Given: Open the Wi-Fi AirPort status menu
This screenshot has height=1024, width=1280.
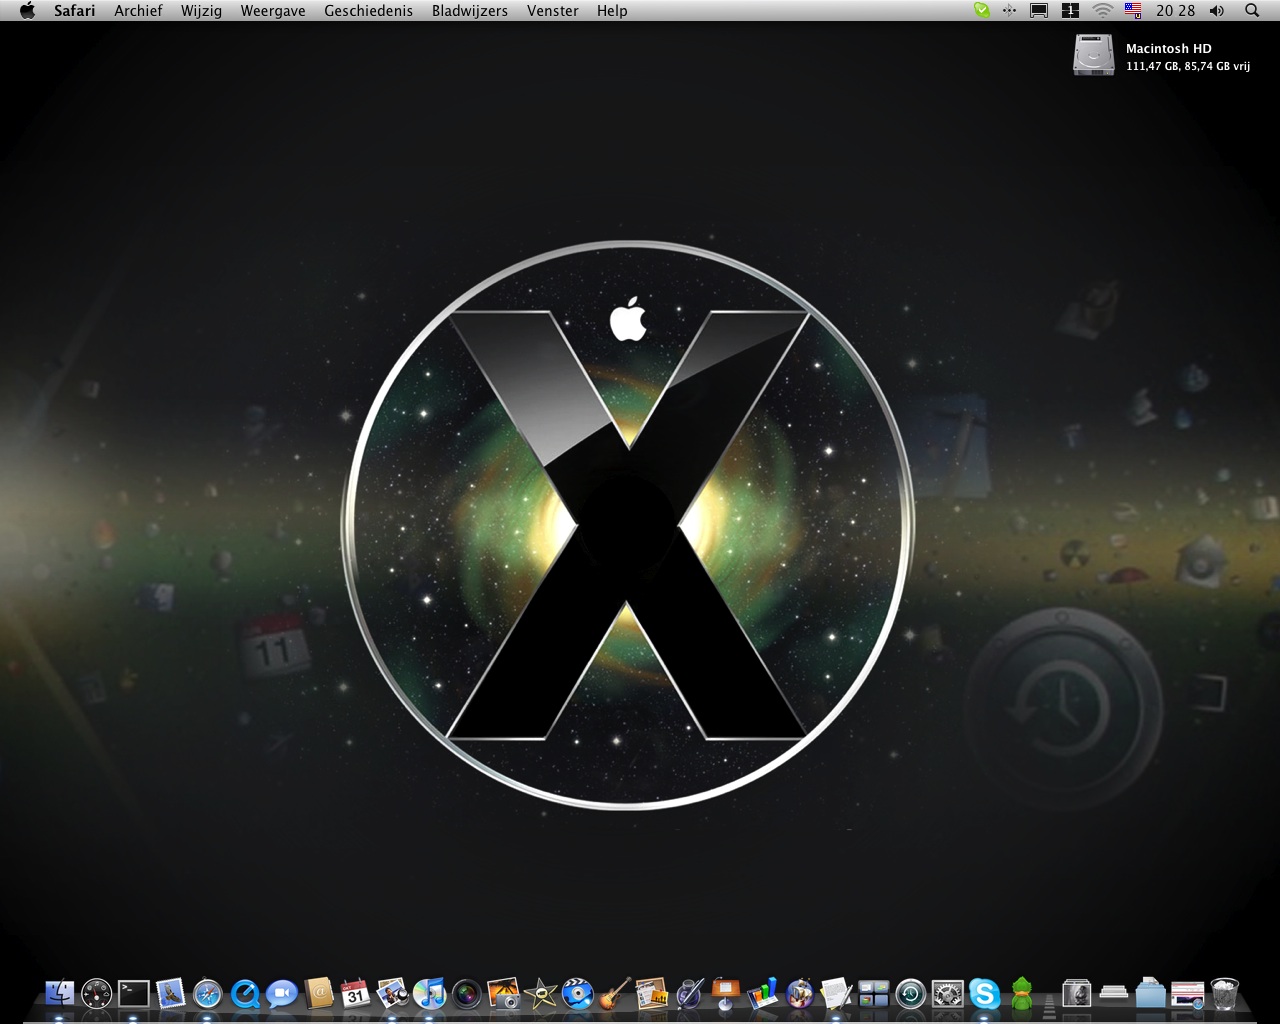Looking at the screenshot, I should click(x=1102, y=10).
